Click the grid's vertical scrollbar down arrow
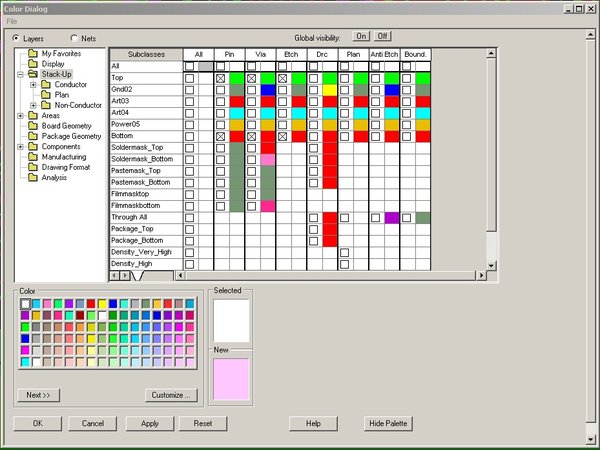Image resolution: width=600 pixels, height=450 pixels. click(x=491, y=265)
